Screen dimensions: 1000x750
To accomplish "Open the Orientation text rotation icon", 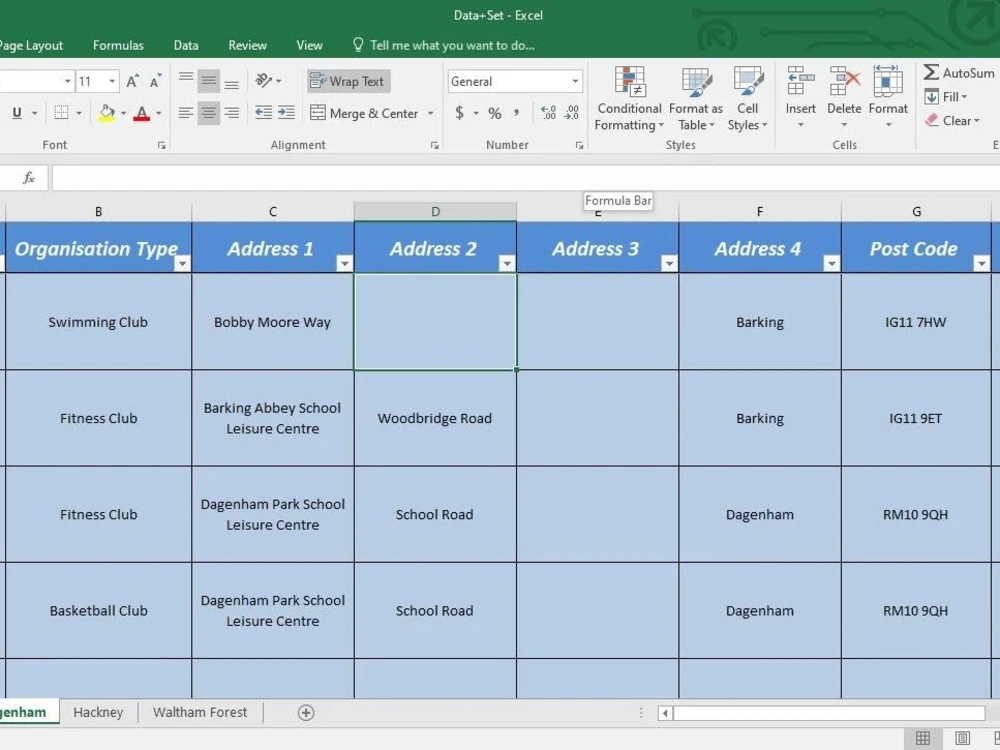I will (263, 80).
